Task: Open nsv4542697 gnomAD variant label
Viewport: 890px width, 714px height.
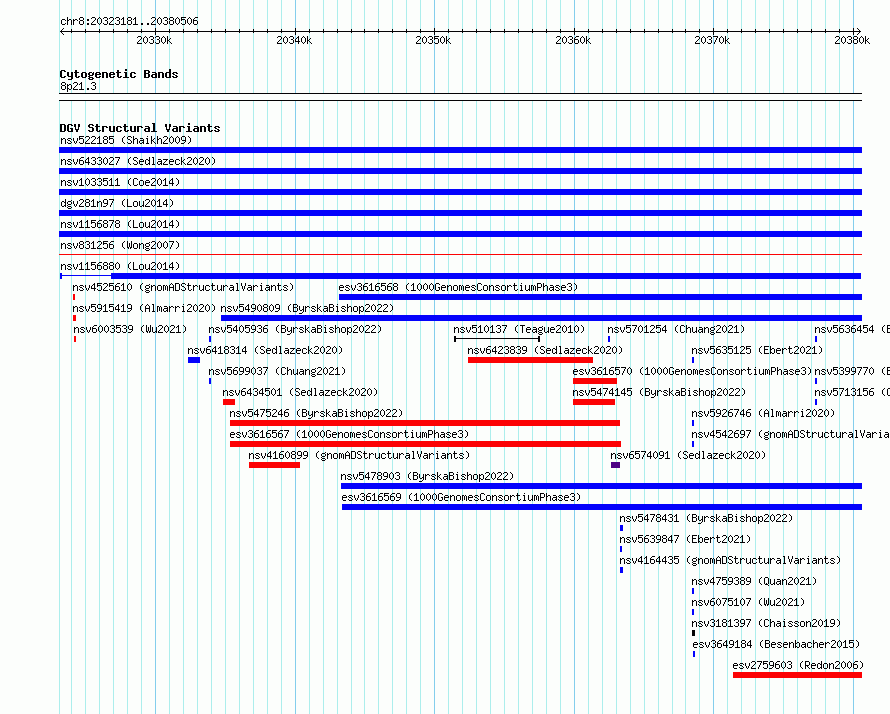Action: tap(790, 434)
